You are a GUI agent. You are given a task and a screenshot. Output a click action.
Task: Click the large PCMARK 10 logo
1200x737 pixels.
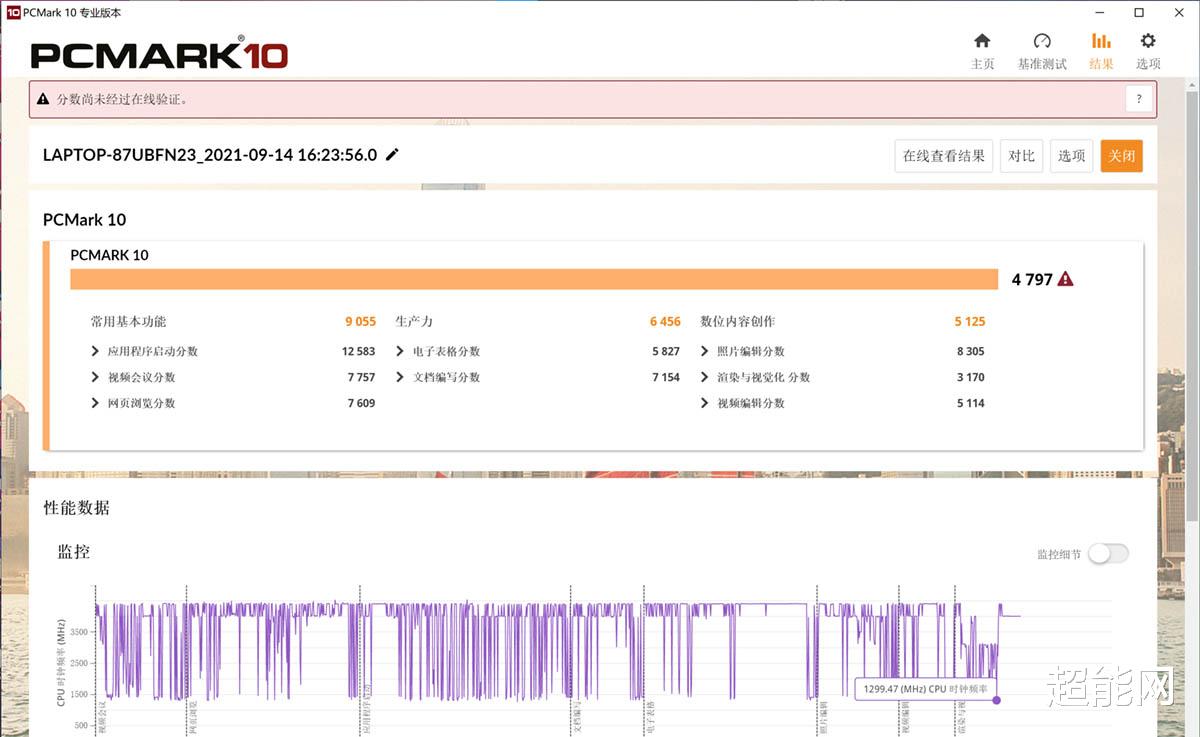pos(160,55)
